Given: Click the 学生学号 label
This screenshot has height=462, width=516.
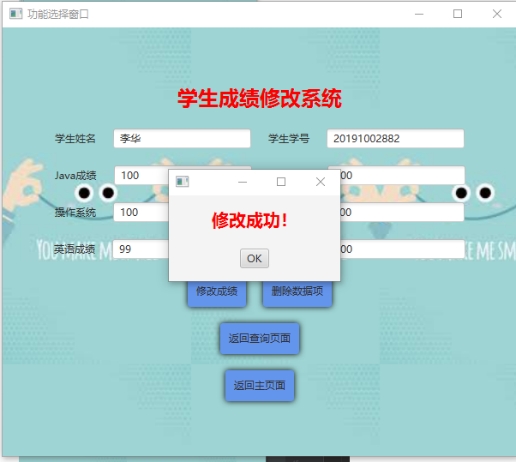Looking at the screenshot, I should [x=289, y=138].
